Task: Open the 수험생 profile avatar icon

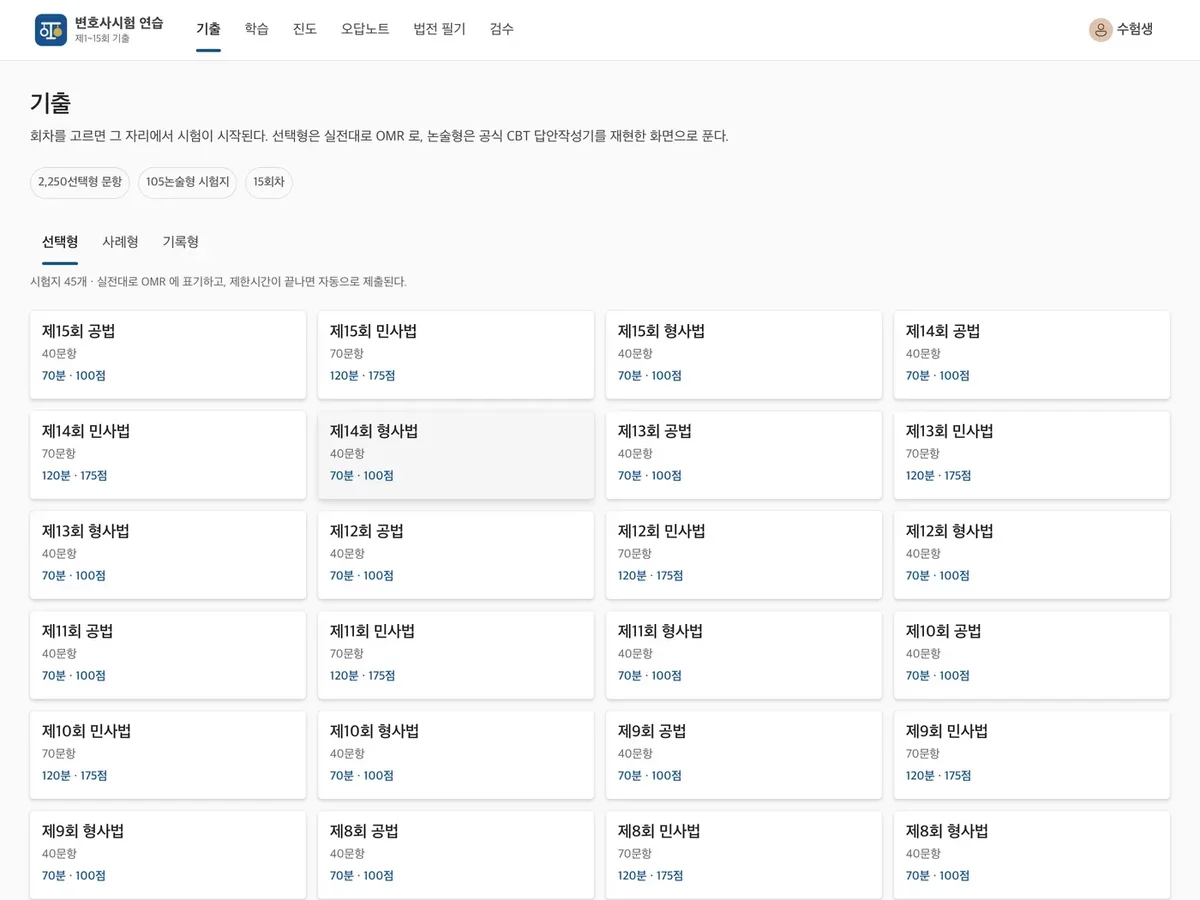Action: [x=1101, y=30]
